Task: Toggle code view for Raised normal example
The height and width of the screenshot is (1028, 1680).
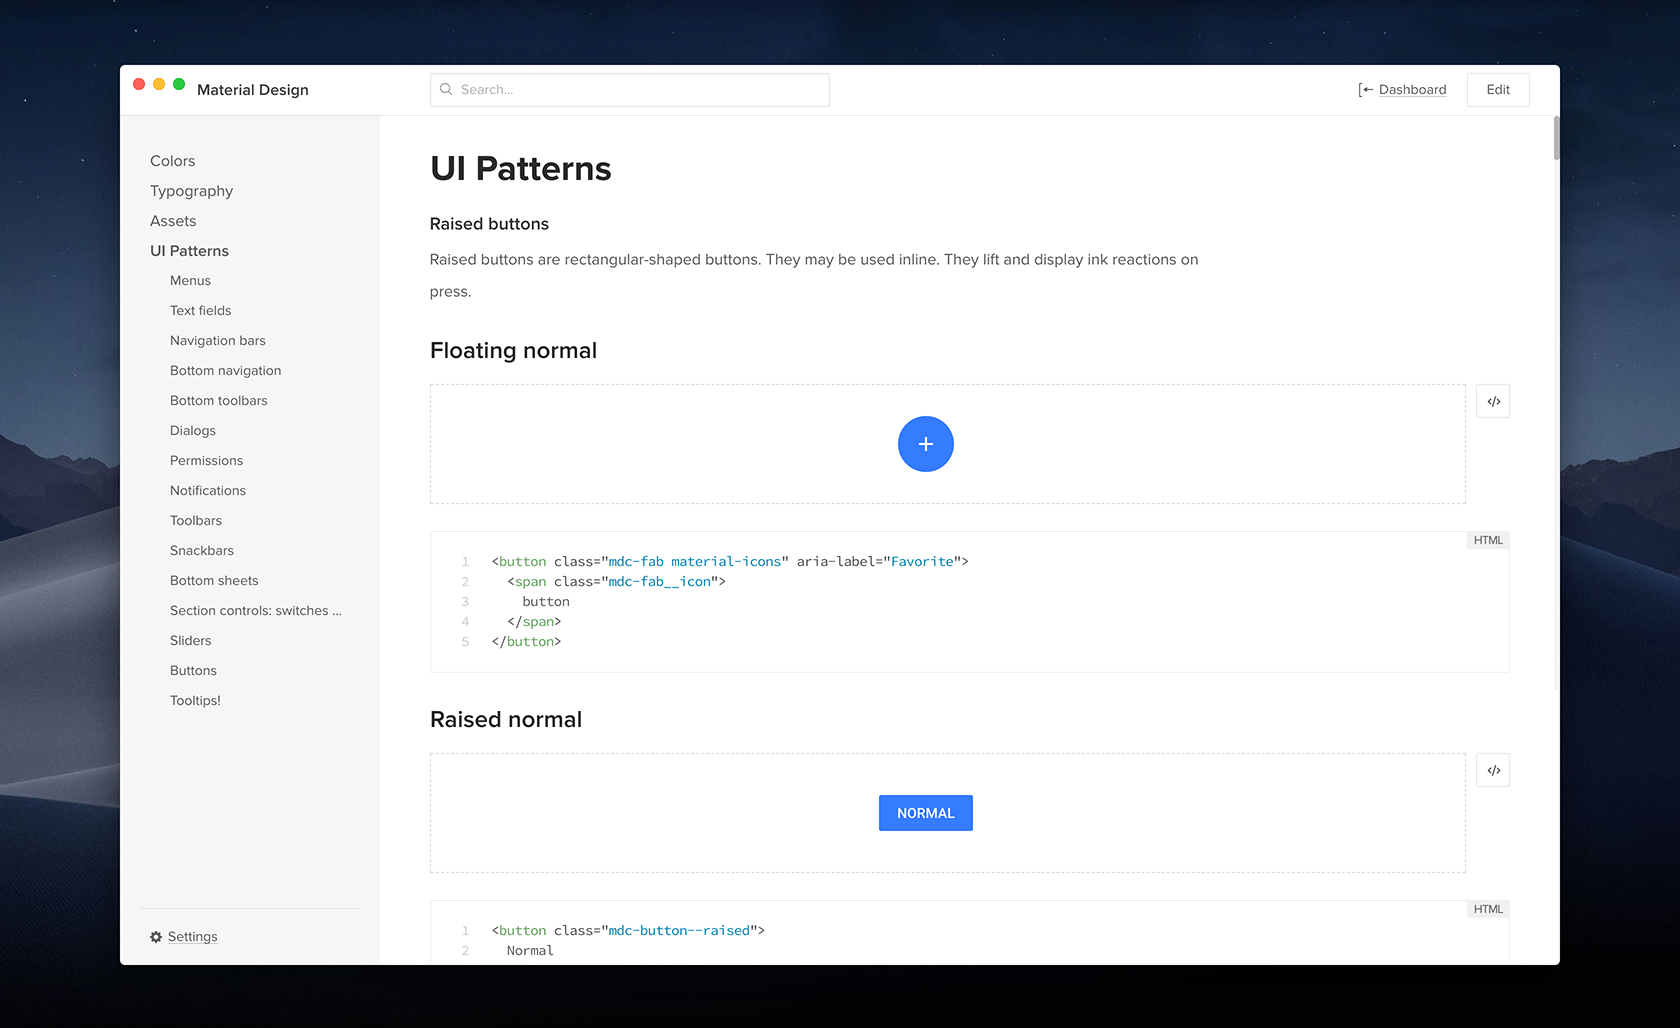Action: (x=1493, y=770)
